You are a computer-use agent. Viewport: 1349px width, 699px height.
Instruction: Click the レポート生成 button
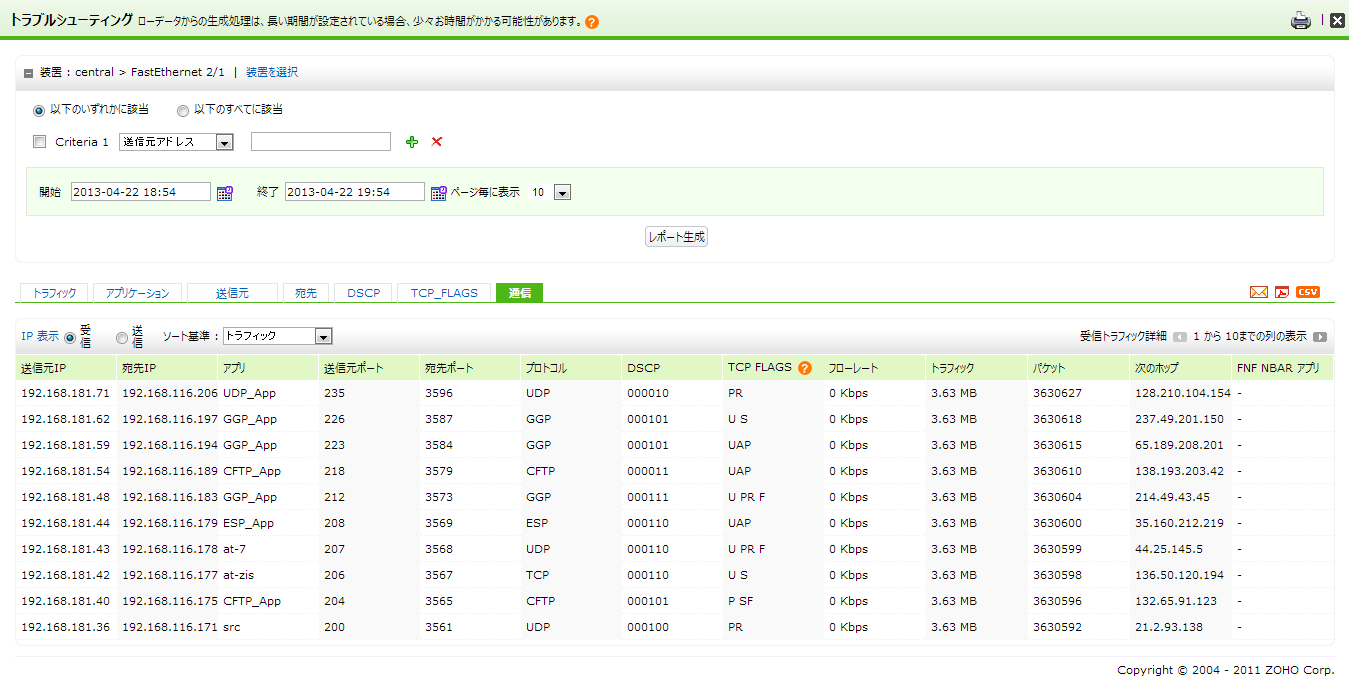pos(676,237)
